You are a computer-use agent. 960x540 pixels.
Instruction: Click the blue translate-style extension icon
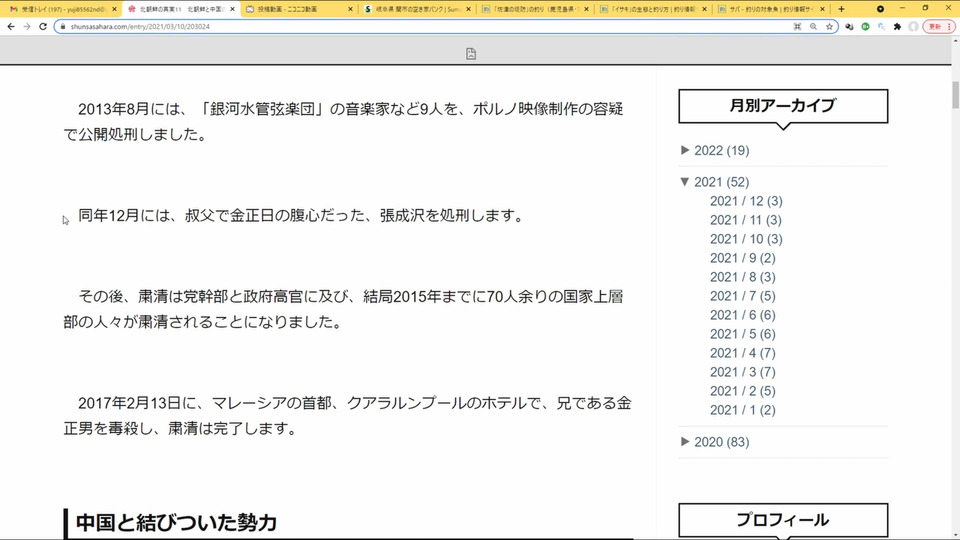pyautogui.click(x=881, y=27)
